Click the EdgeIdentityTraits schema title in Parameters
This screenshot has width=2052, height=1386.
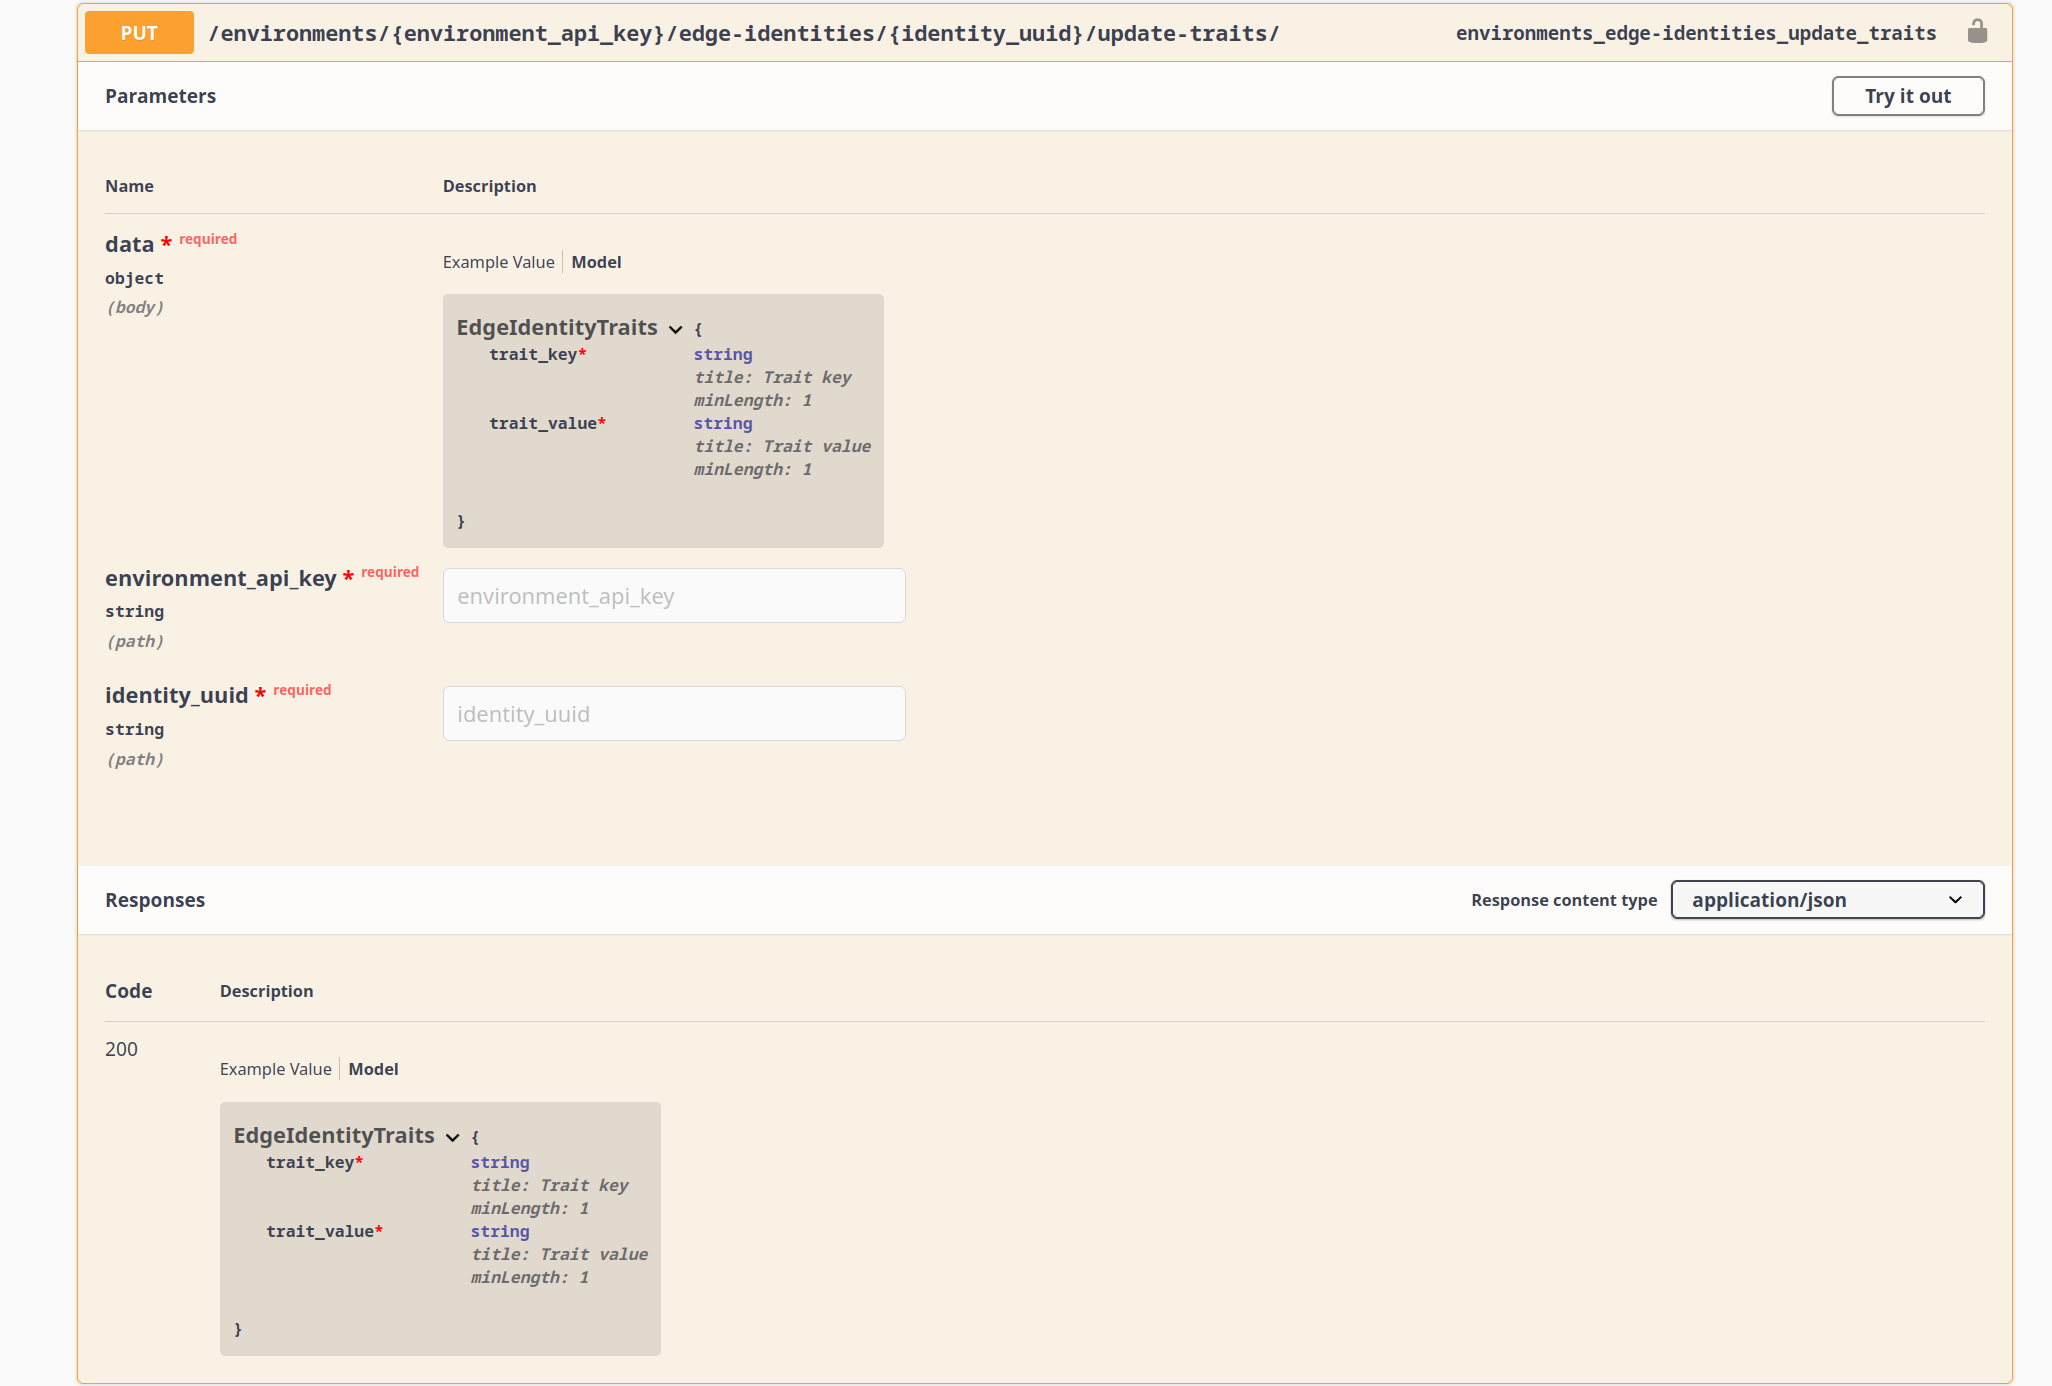[557, 327]
